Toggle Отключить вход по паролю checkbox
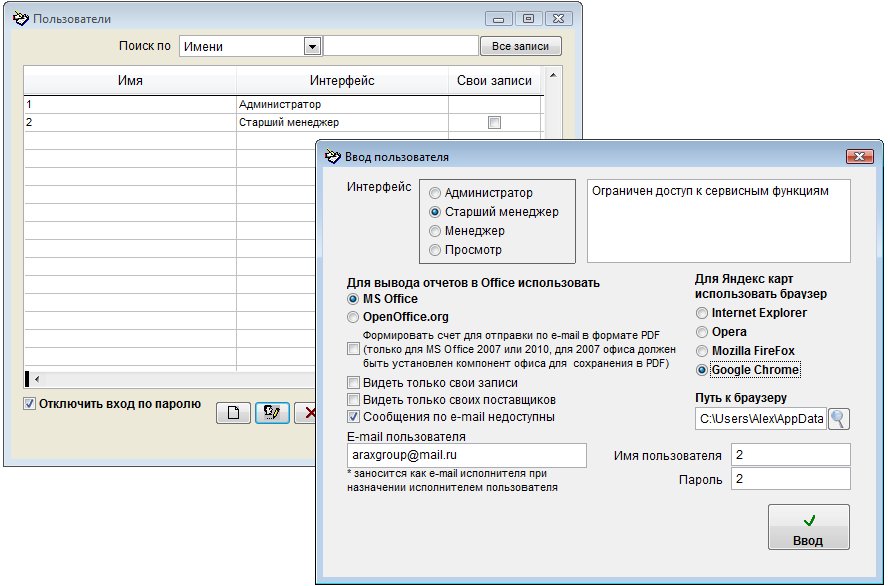Viewport: 888px width, 586px height. point(29,404)
